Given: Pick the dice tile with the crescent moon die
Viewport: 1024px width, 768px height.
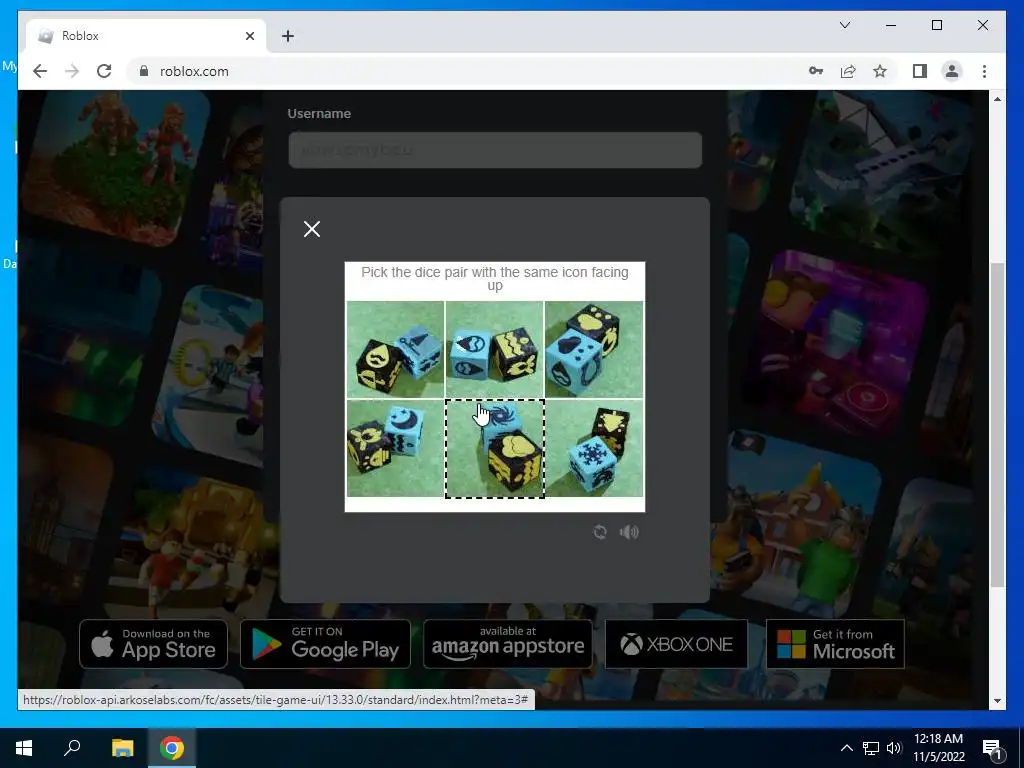Looking at the screenshot, I should tap(395, 449).
